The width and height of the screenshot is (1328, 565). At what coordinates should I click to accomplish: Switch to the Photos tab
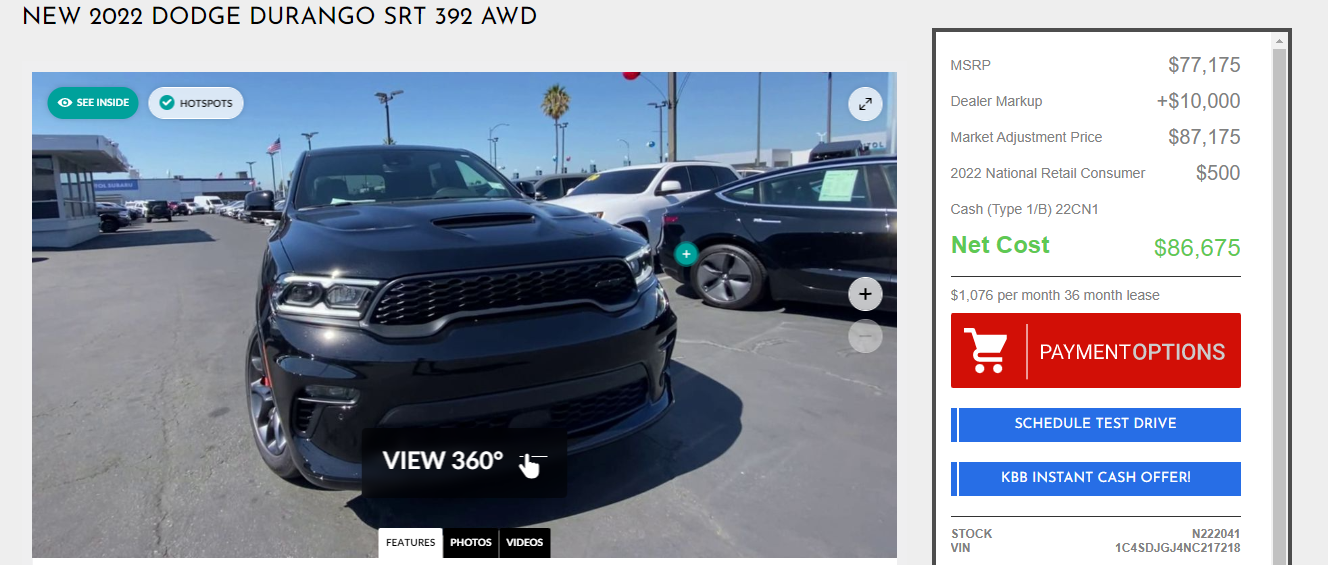coord(471,543)
